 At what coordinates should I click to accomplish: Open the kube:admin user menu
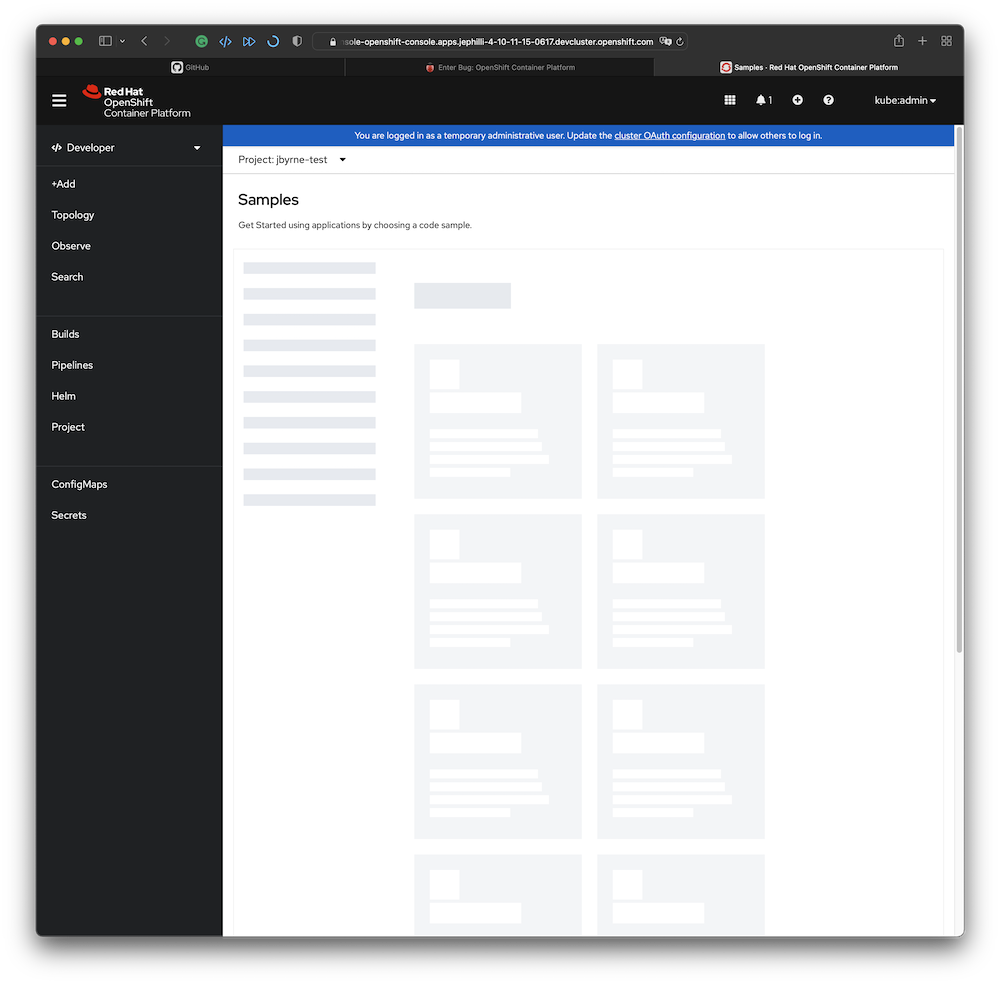coord(905,100)
